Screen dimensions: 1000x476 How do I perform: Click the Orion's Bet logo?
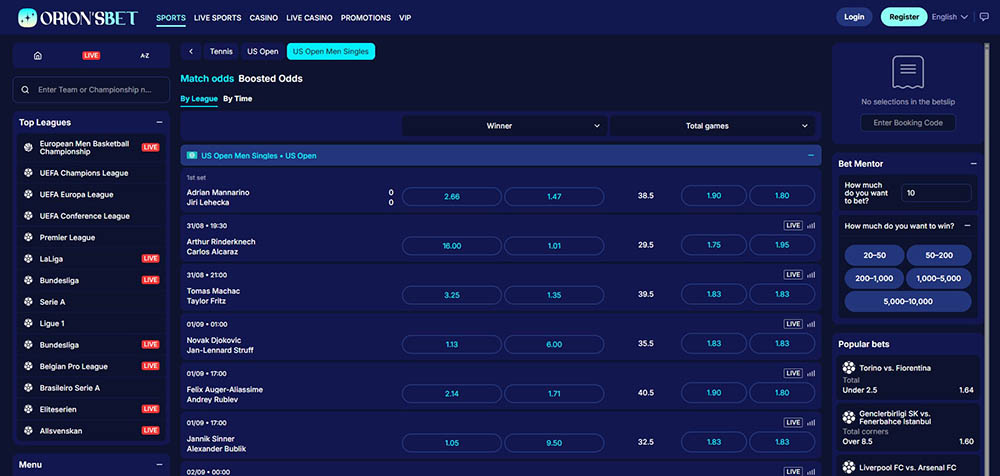pos(77,18)
